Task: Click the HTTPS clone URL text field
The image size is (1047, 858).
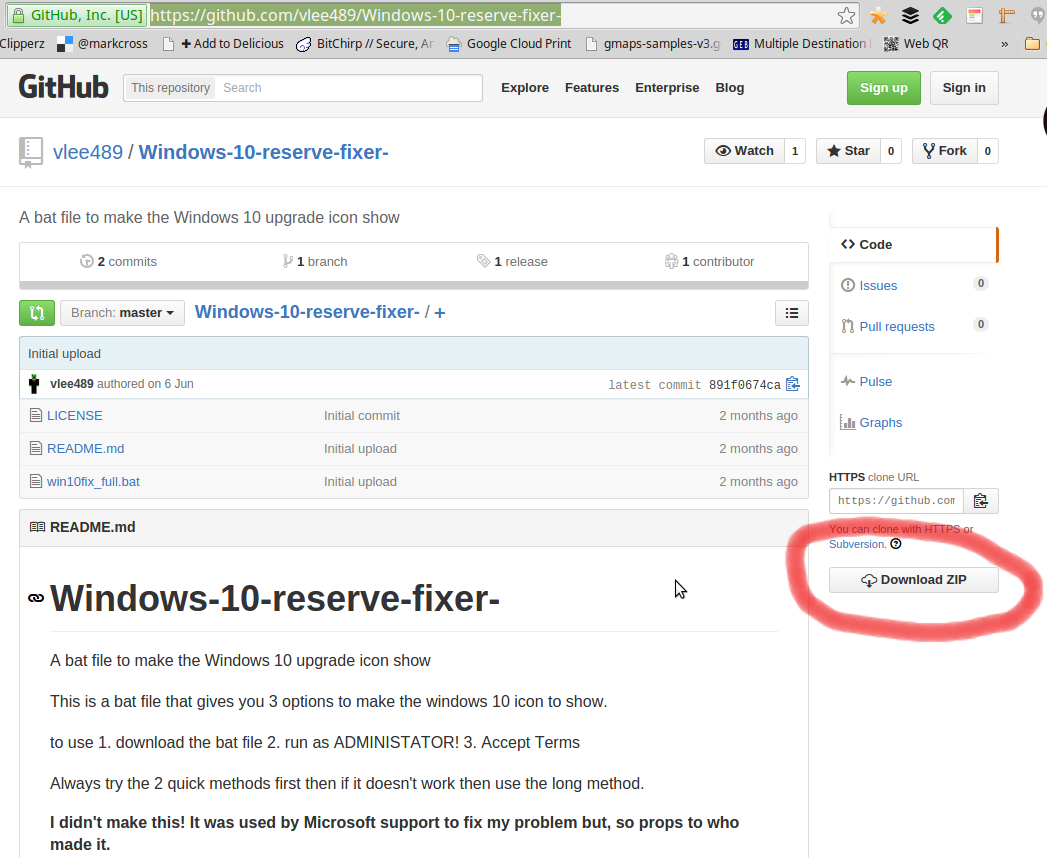Action: coord(896,501)
